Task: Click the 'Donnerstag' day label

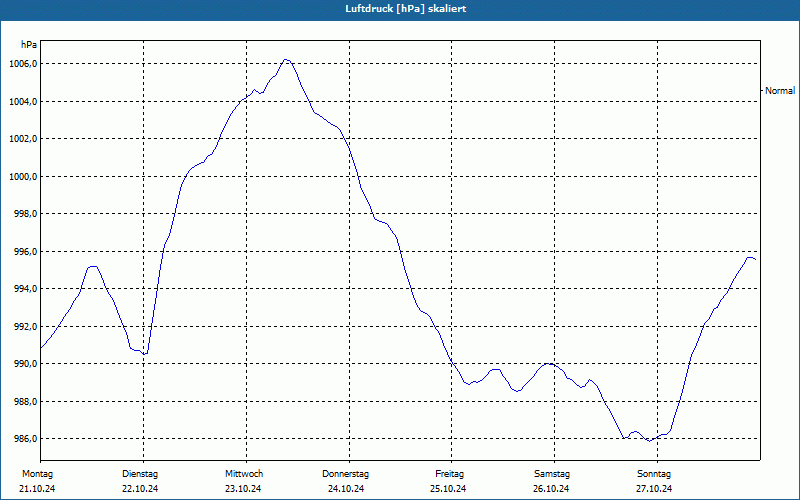Action: click(x=345, y=474)
